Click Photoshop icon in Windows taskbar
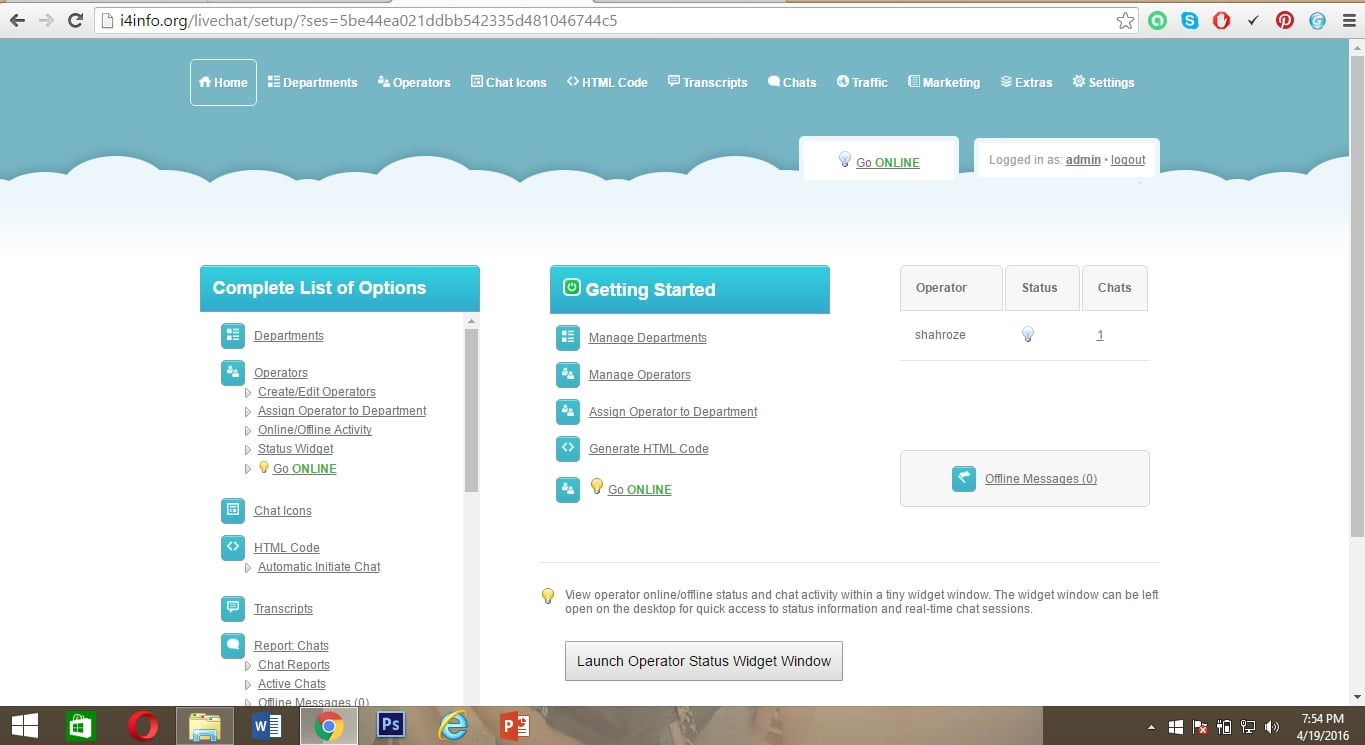The width and height of the screenshot is (1365, 745). [x=389, y=725]
